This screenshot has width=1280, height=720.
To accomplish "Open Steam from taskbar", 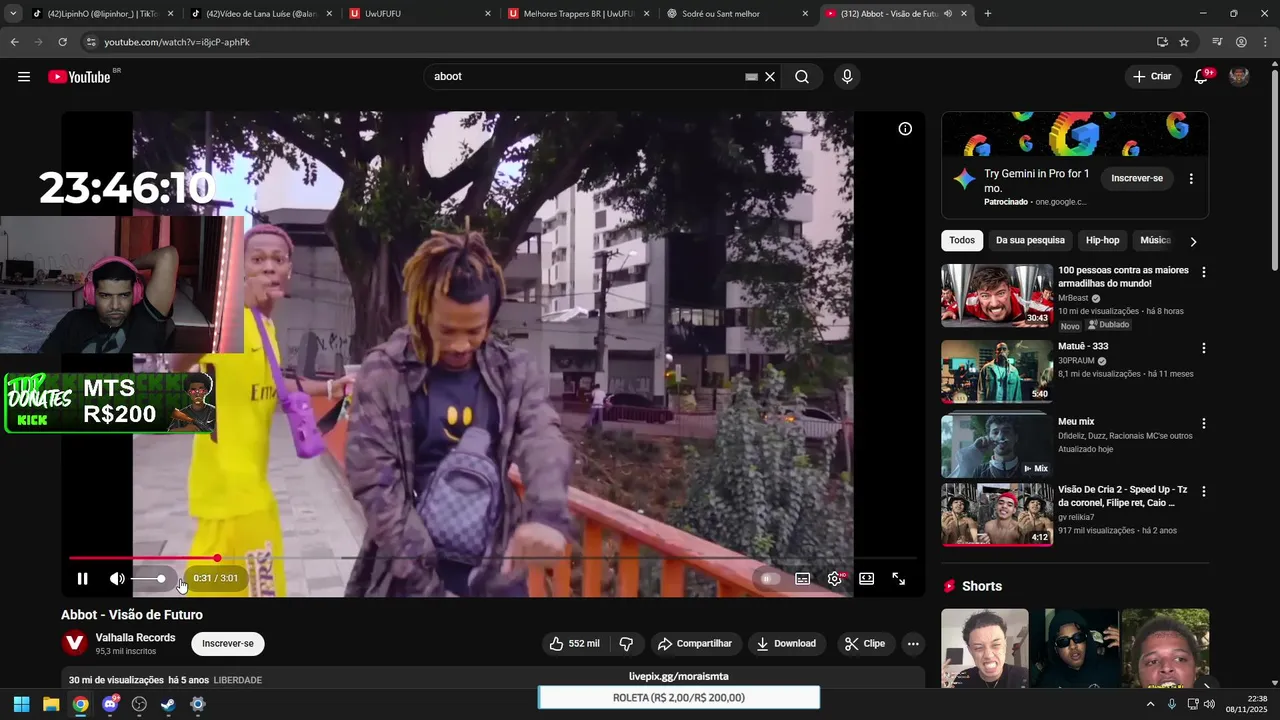I will point(168,704).
